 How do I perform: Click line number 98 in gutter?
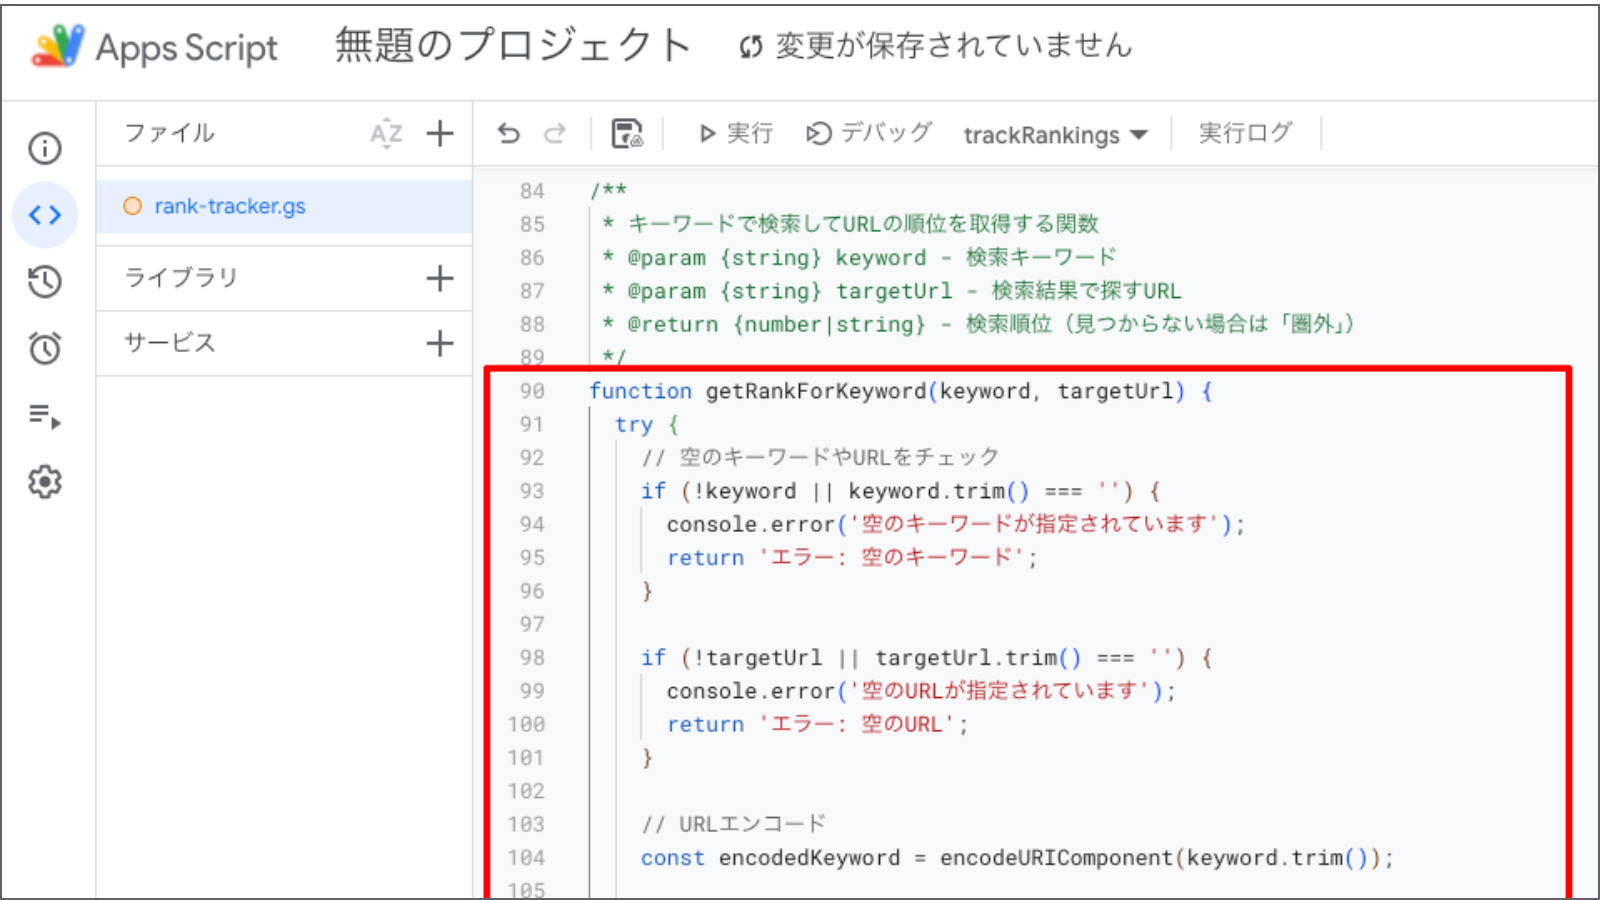[532, 658]
